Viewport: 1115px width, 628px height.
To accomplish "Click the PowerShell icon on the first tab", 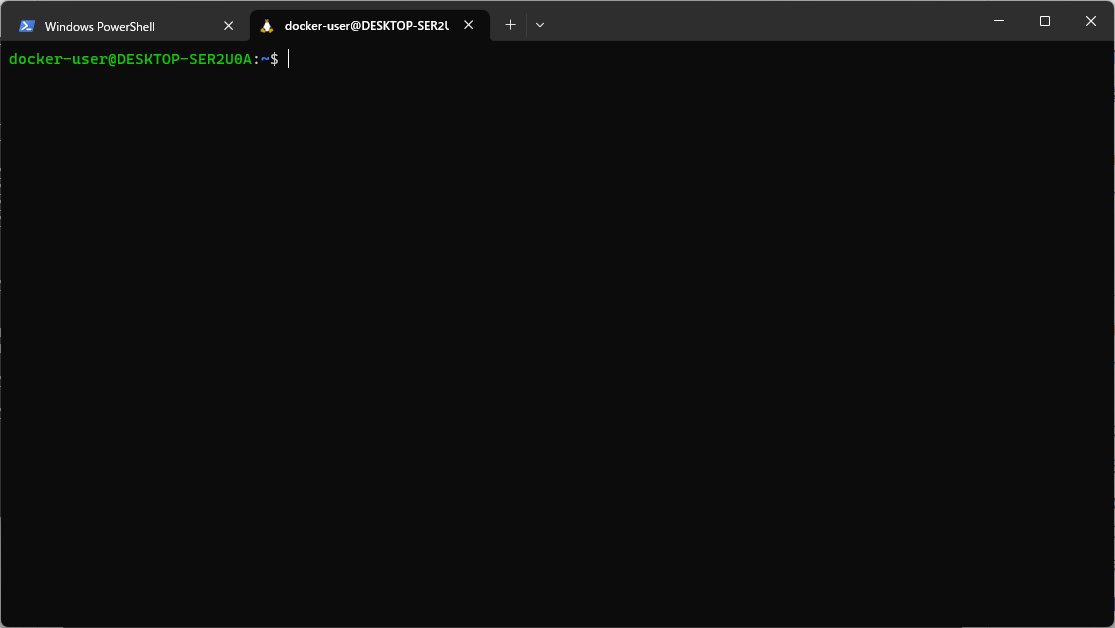I will click(25, 24).
